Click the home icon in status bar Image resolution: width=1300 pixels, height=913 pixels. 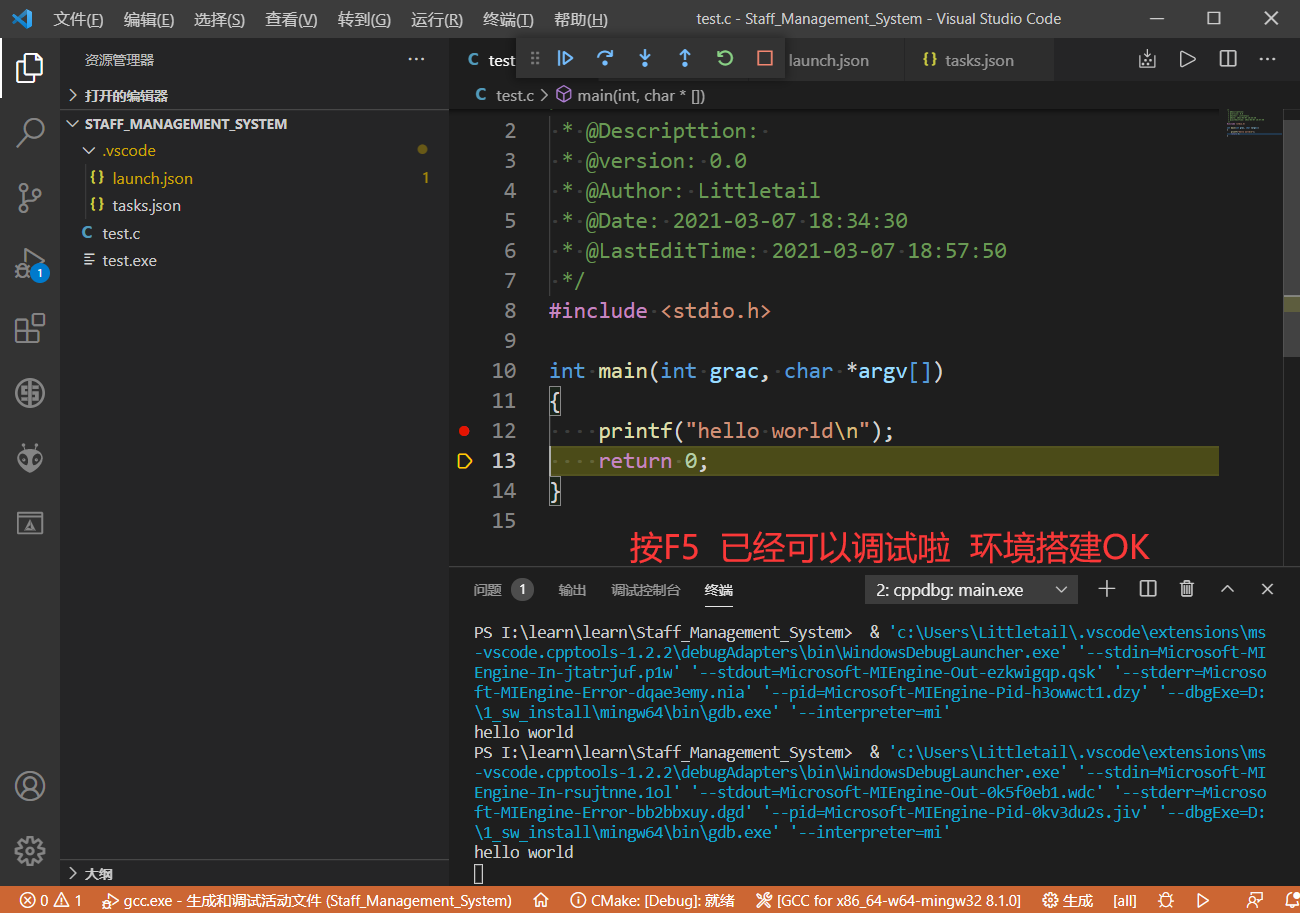point(541,900)
